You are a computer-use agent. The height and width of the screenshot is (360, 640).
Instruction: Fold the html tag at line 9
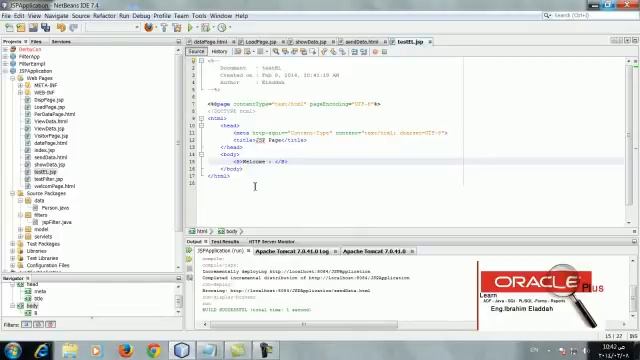point(201,118)
